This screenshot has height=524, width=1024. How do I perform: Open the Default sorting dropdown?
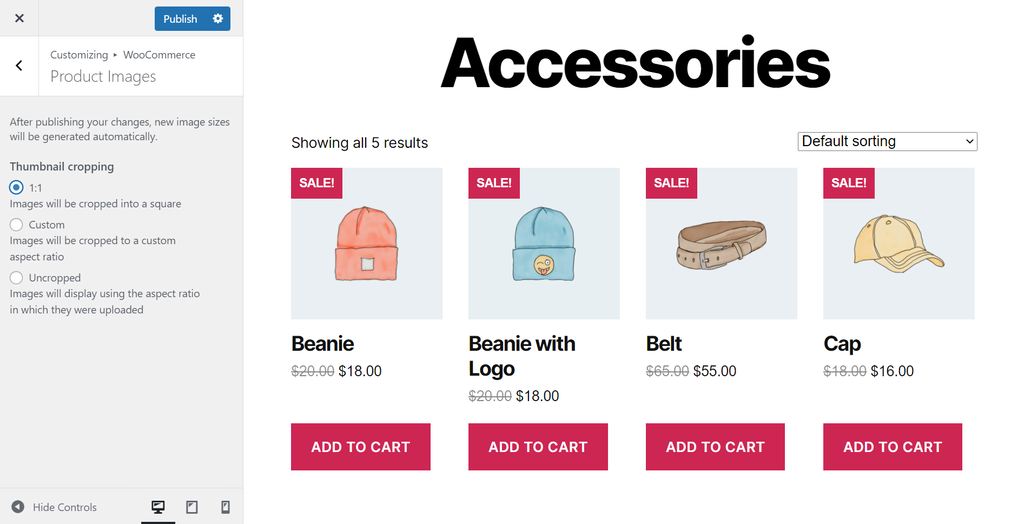click(x=887, y=141)
